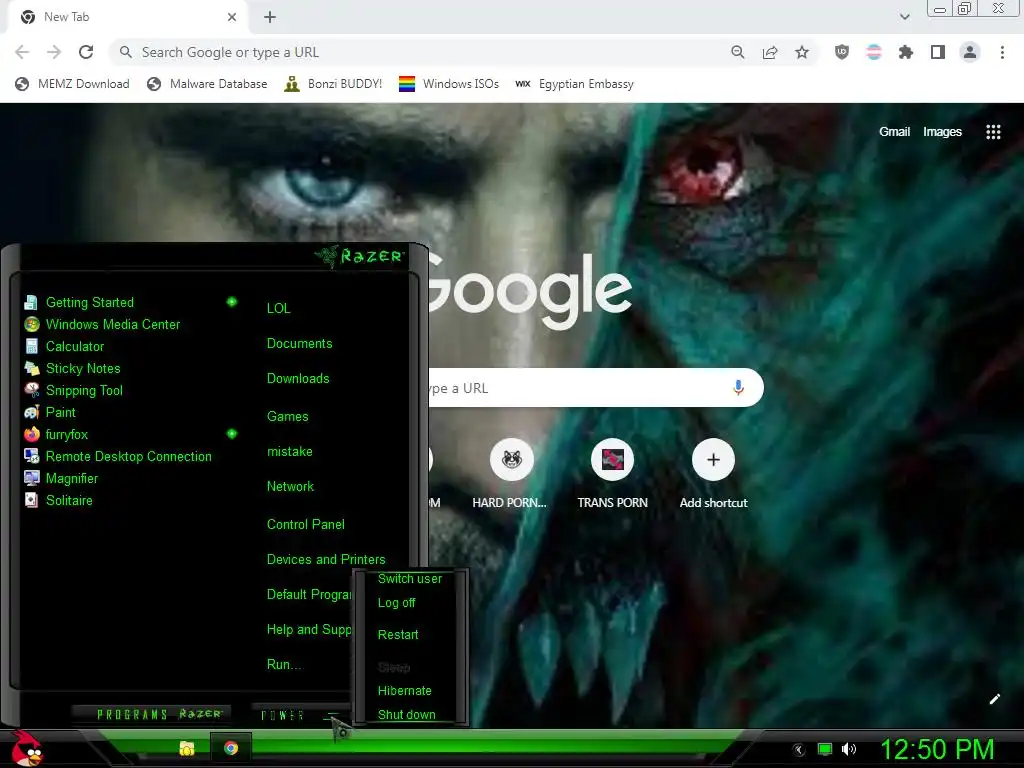
Task: Bookmark this tab with the star icon
Action: (x=802, y=52)
